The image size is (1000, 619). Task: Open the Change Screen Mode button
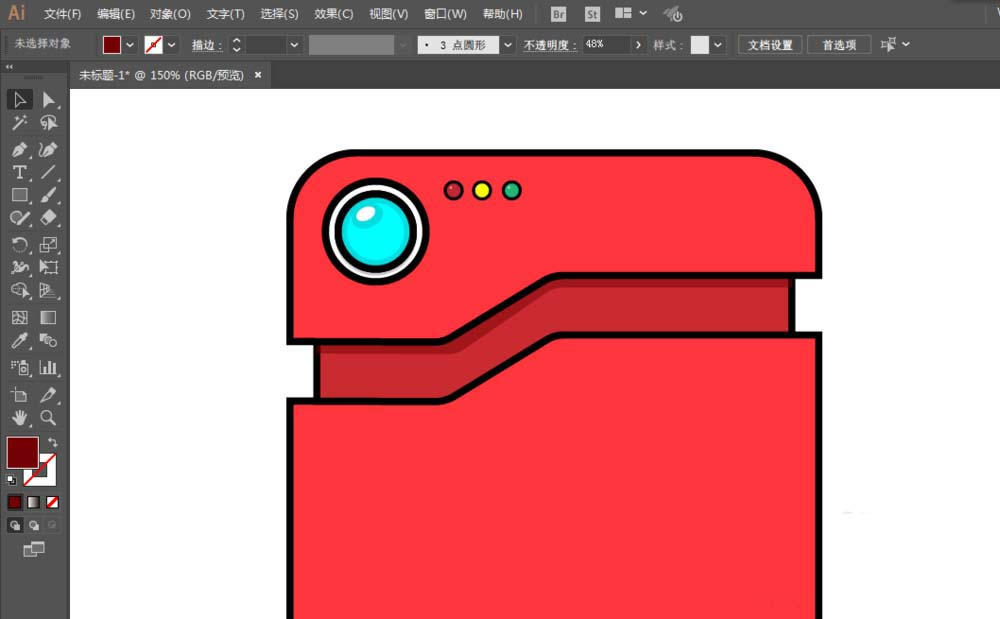click(x=34, y=549)
